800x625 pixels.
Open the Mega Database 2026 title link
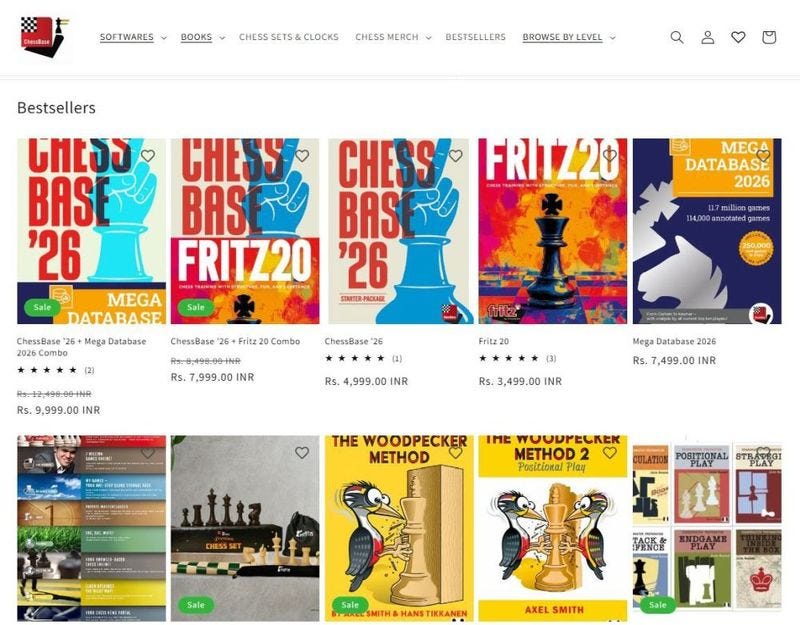674,341
